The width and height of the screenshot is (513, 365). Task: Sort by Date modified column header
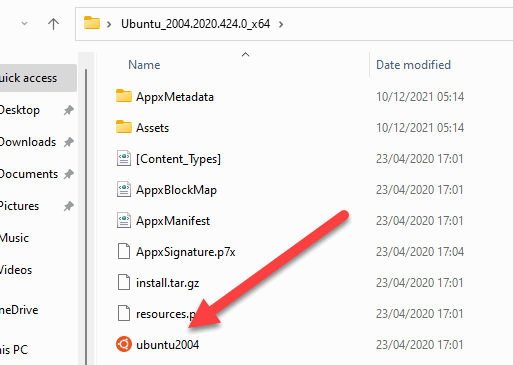point(413,65)
